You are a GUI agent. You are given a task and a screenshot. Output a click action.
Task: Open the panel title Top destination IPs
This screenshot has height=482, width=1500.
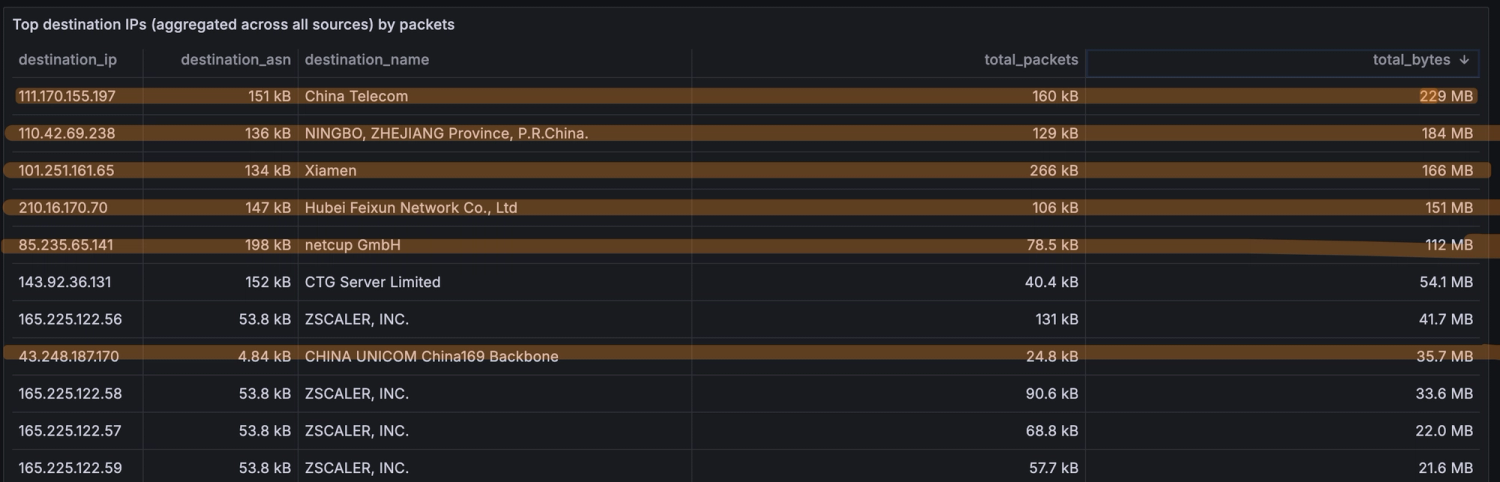pos(233,24)
